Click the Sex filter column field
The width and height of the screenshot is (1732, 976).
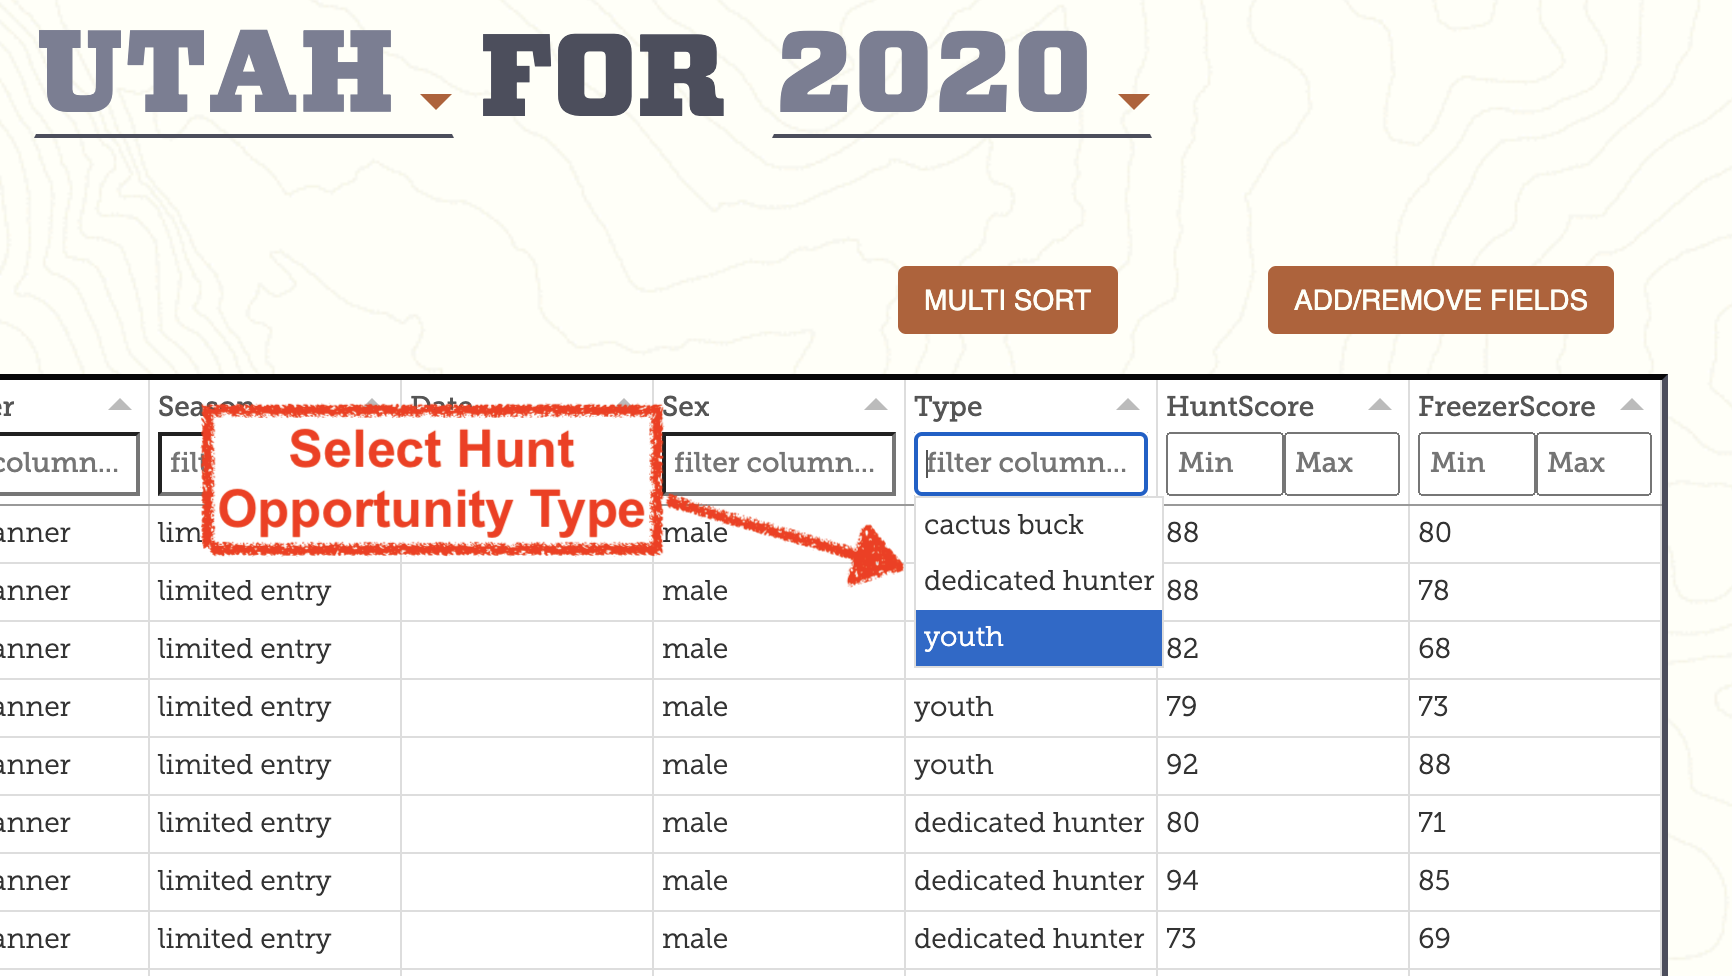778,463
